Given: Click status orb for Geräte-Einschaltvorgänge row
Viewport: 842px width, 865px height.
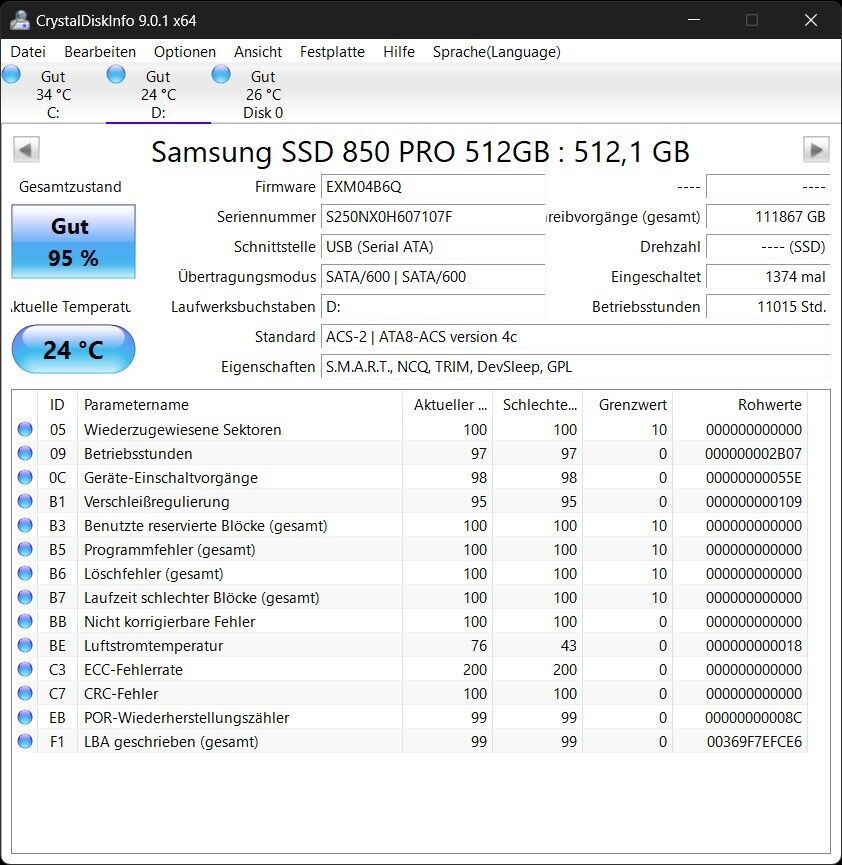Looking at the screenshot, I should [25, 477].
